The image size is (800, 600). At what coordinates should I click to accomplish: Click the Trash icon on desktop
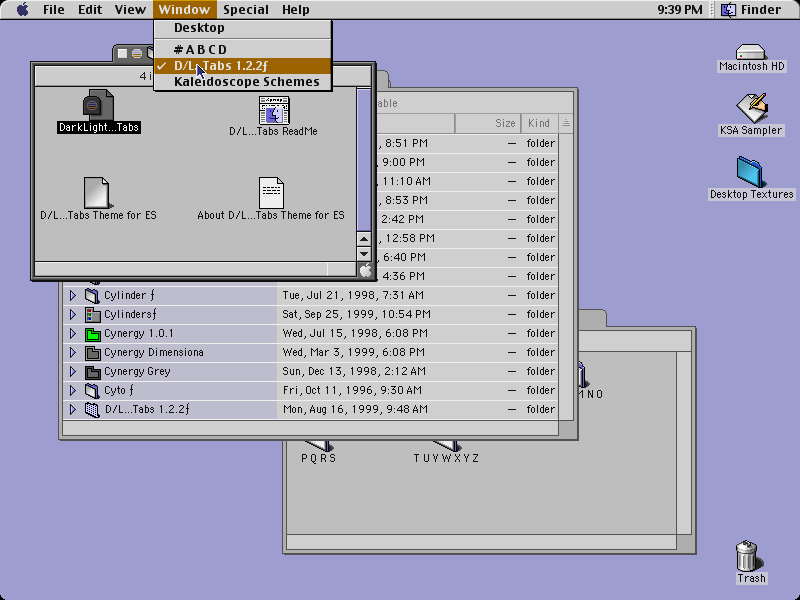click(x=747, y=556)
